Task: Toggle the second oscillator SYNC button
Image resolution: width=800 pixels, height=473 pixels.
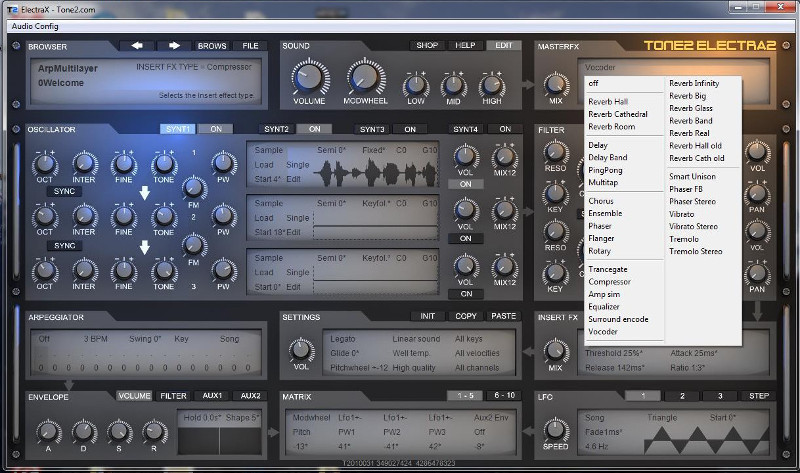Action: click(x=64, y=245)
